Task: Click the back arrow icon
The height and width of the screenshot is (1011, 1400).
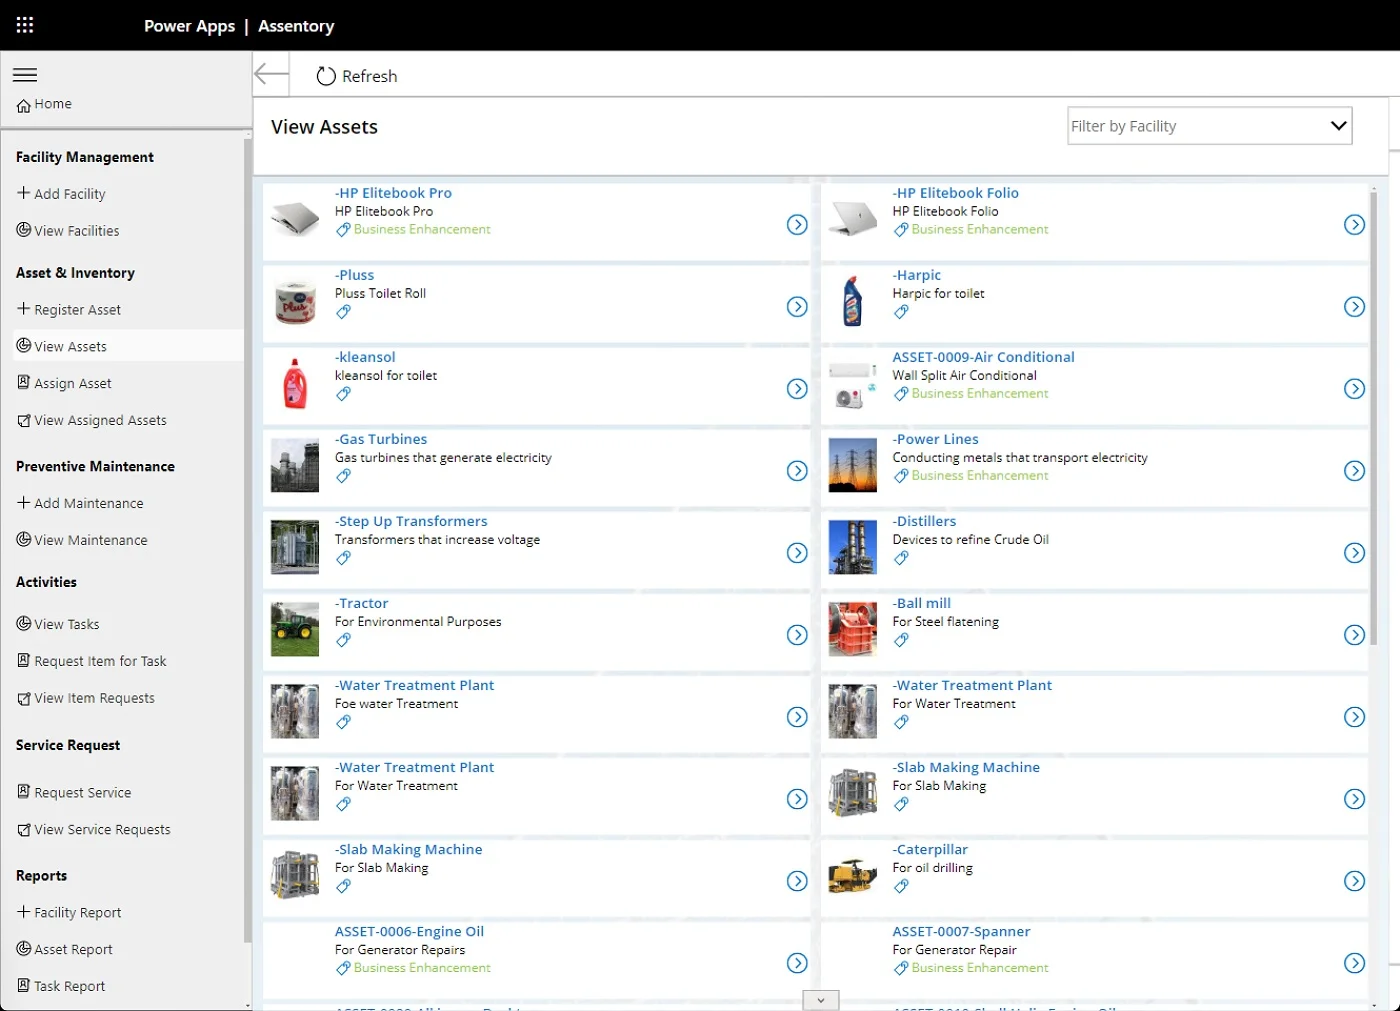Action: pos(271,75)
